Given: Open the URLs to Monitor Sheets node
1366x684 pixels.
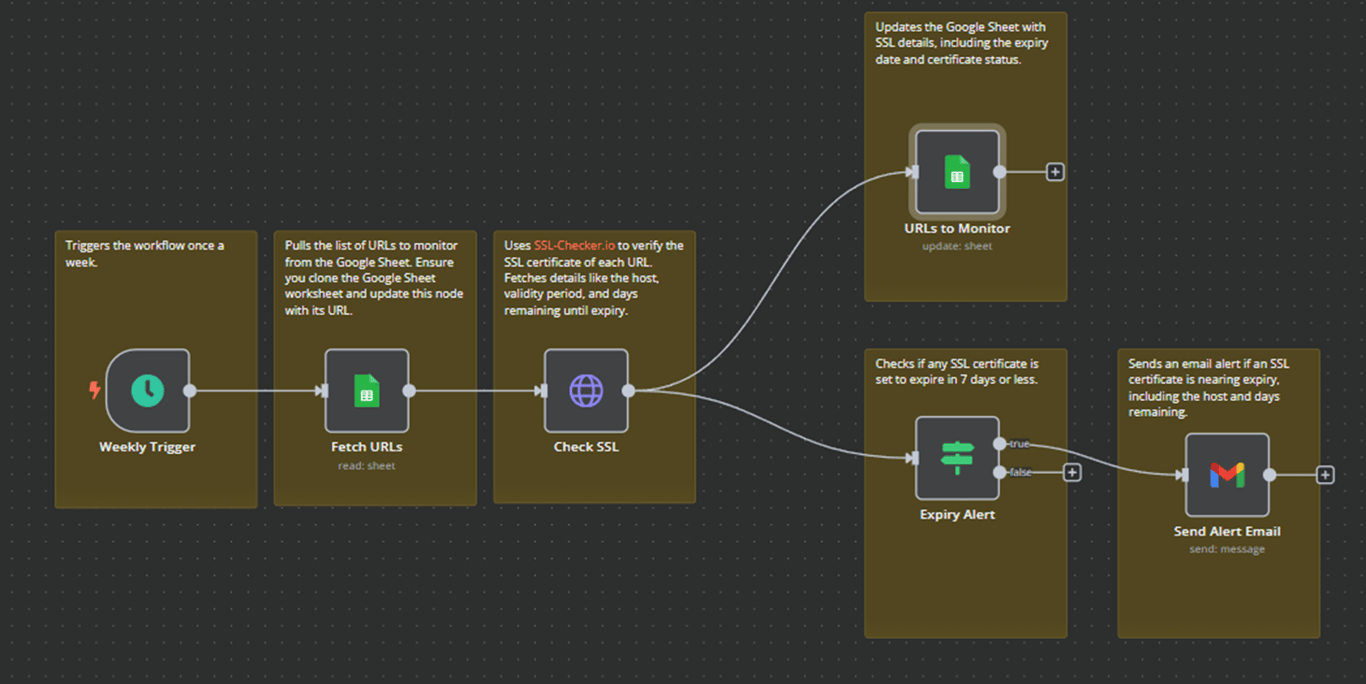Looking at the screenshot, I should click(x=956, y=172).
